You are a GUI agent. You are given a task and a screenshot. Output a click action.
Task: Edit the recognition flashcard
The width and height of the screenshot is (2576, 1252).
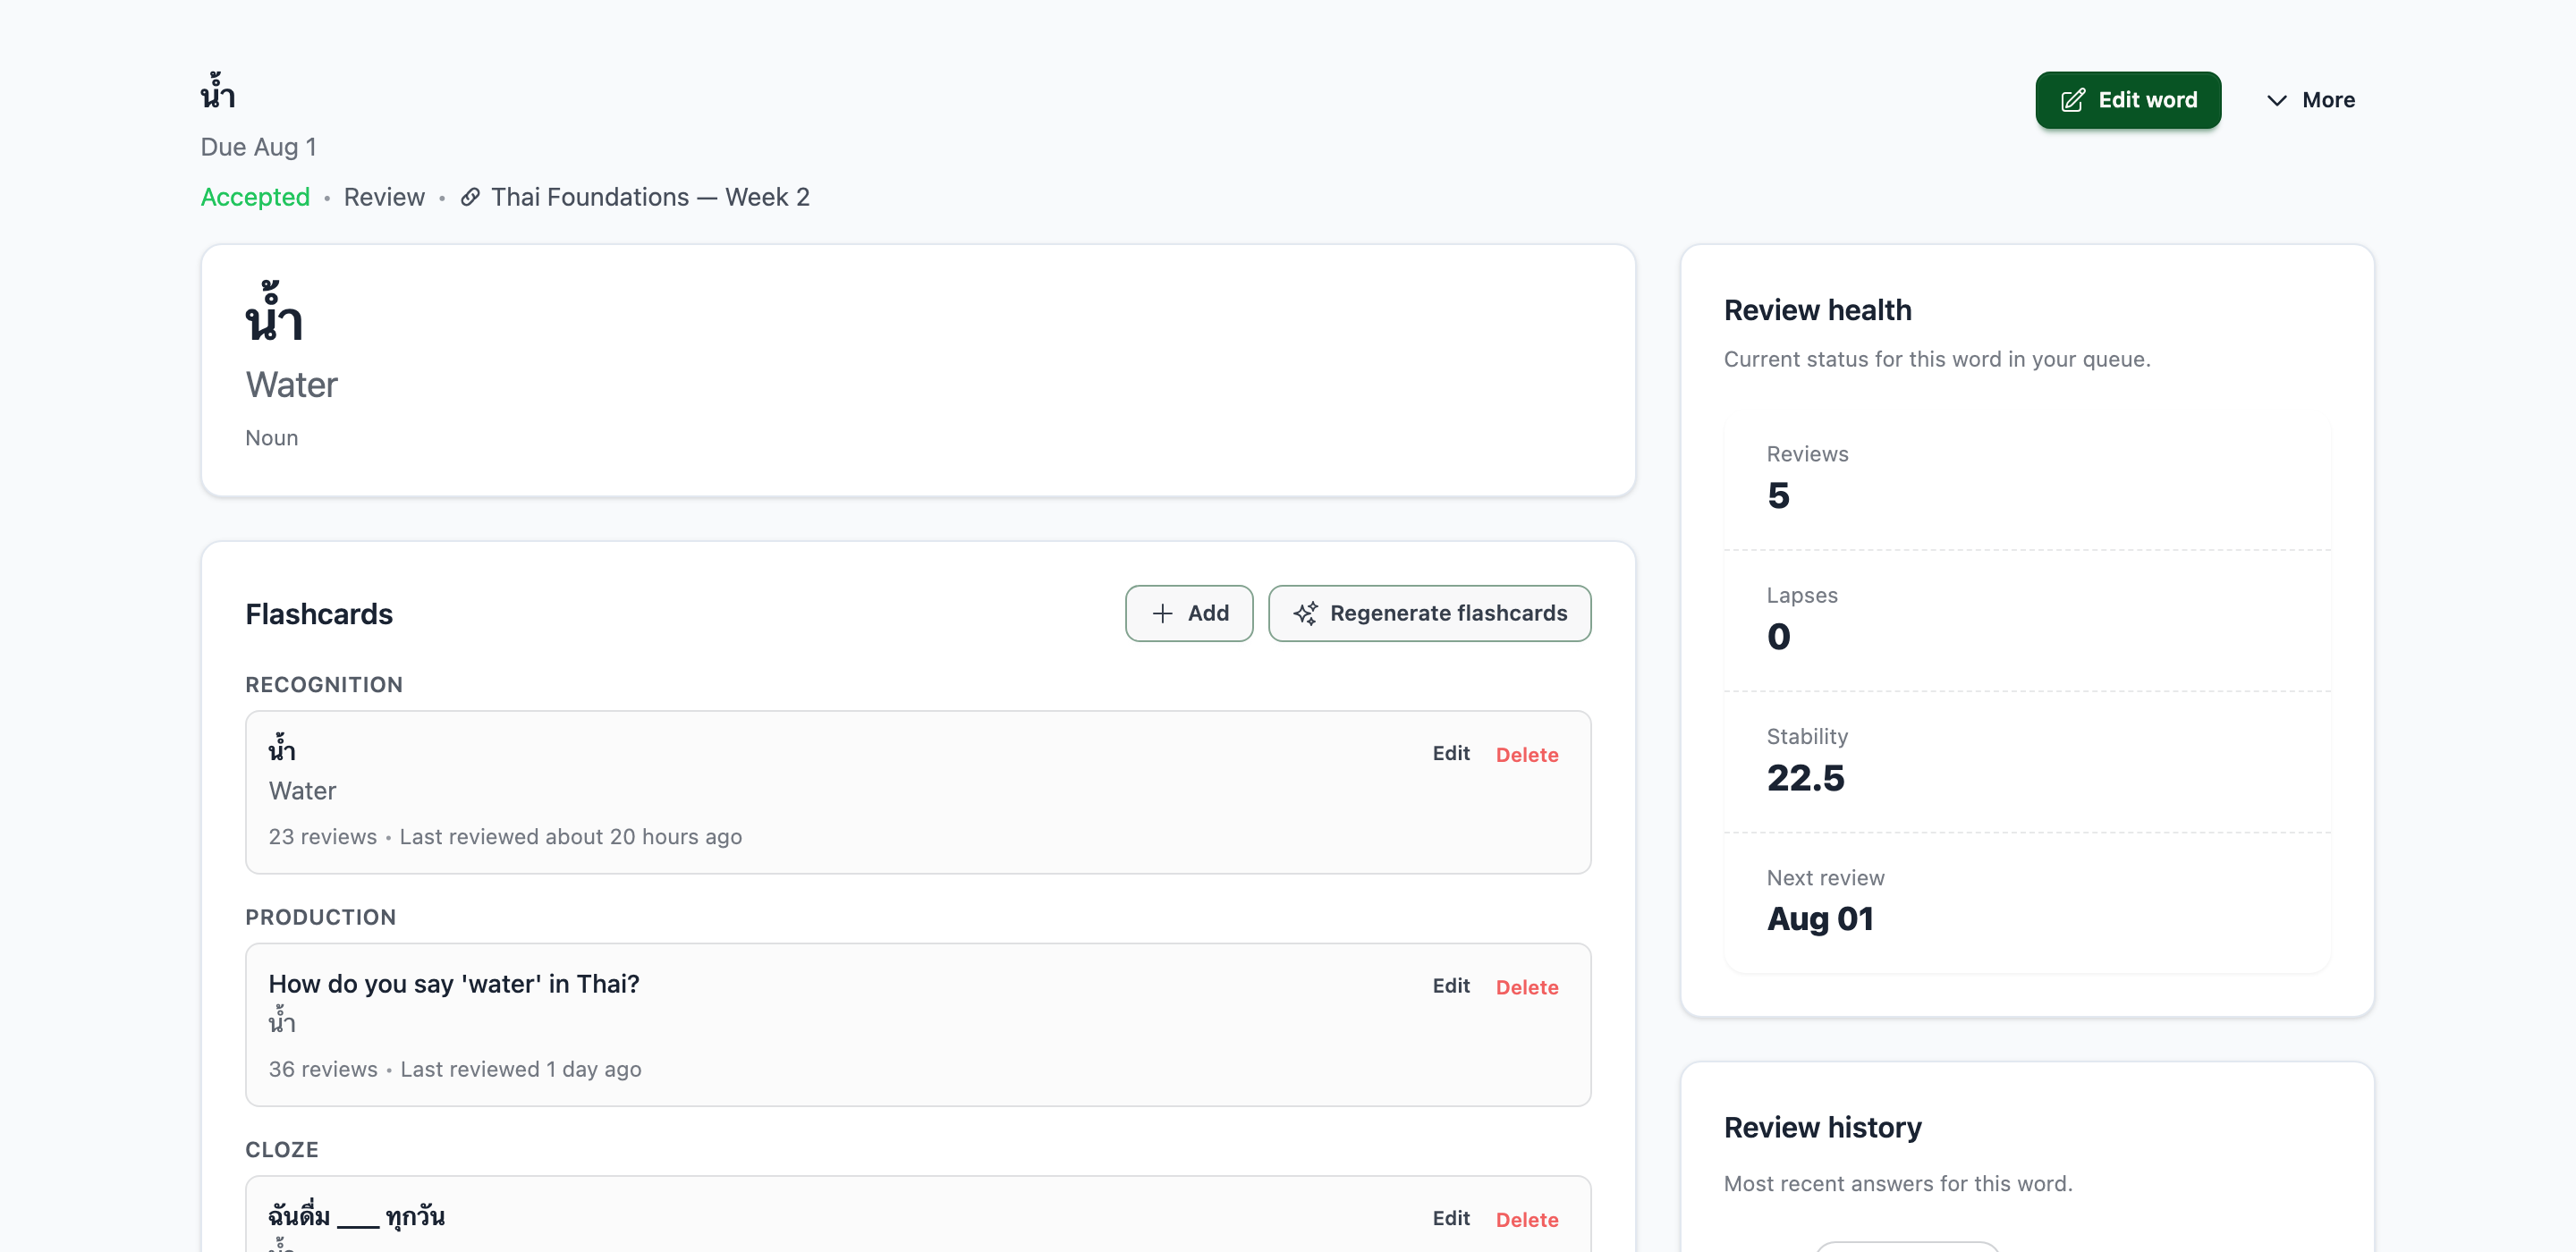tap(1451, 754)
